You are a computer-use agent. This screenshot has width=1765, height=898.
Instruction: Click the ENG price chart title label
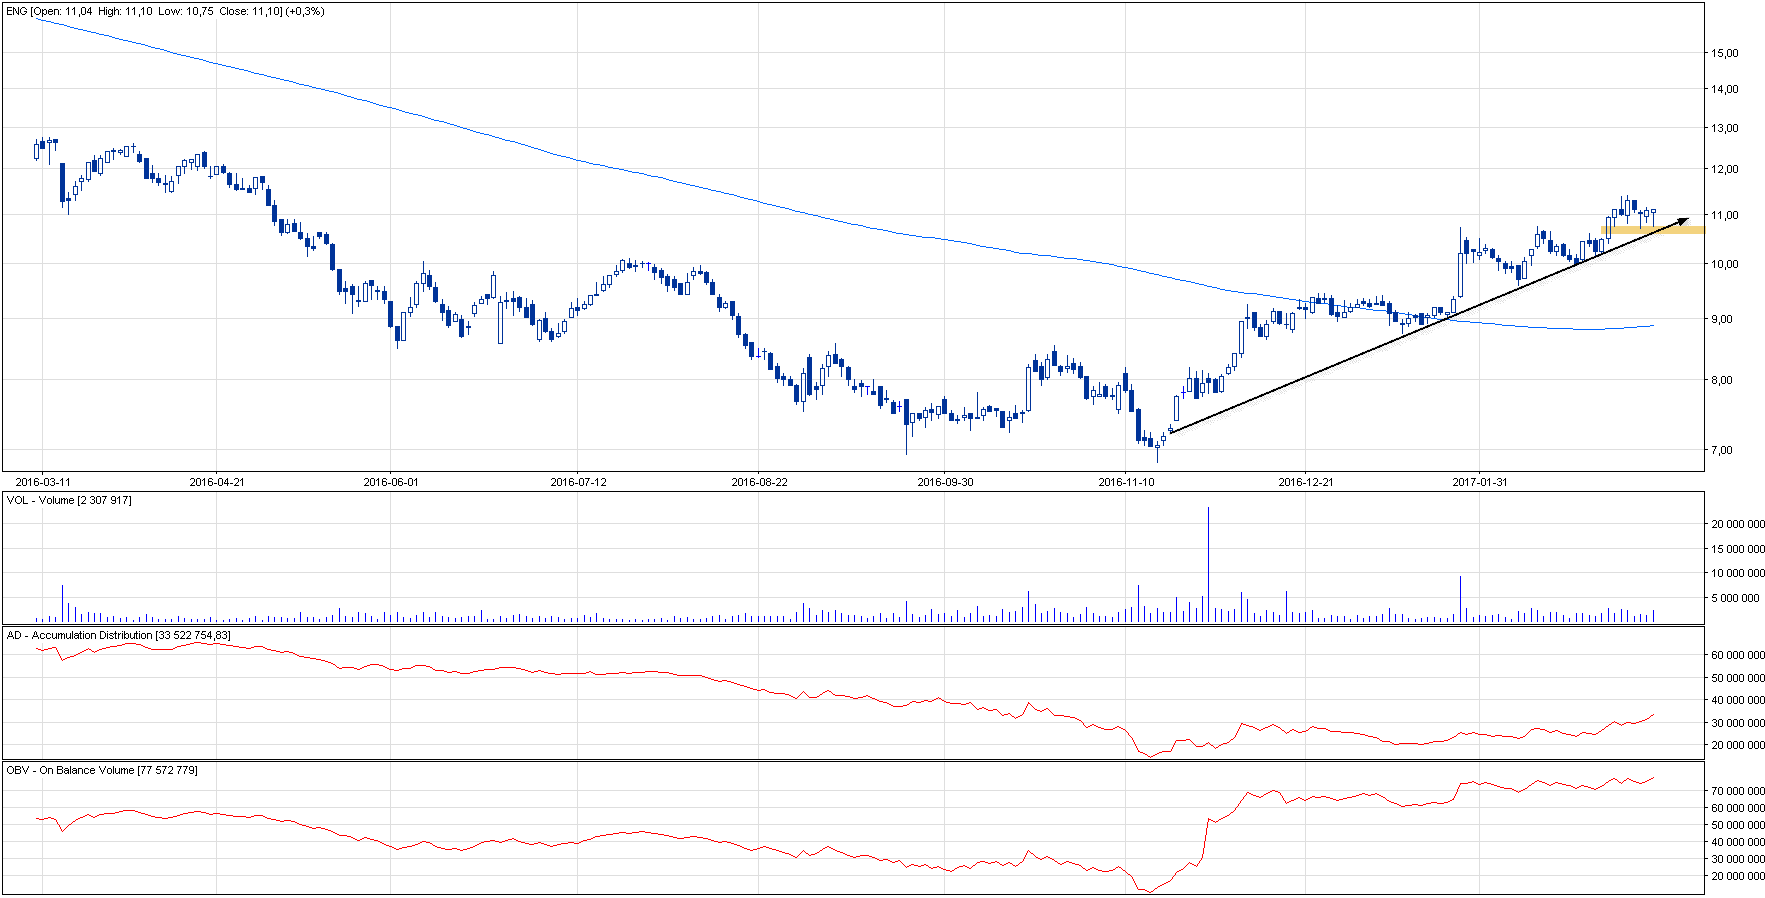[x=165, y=12]
